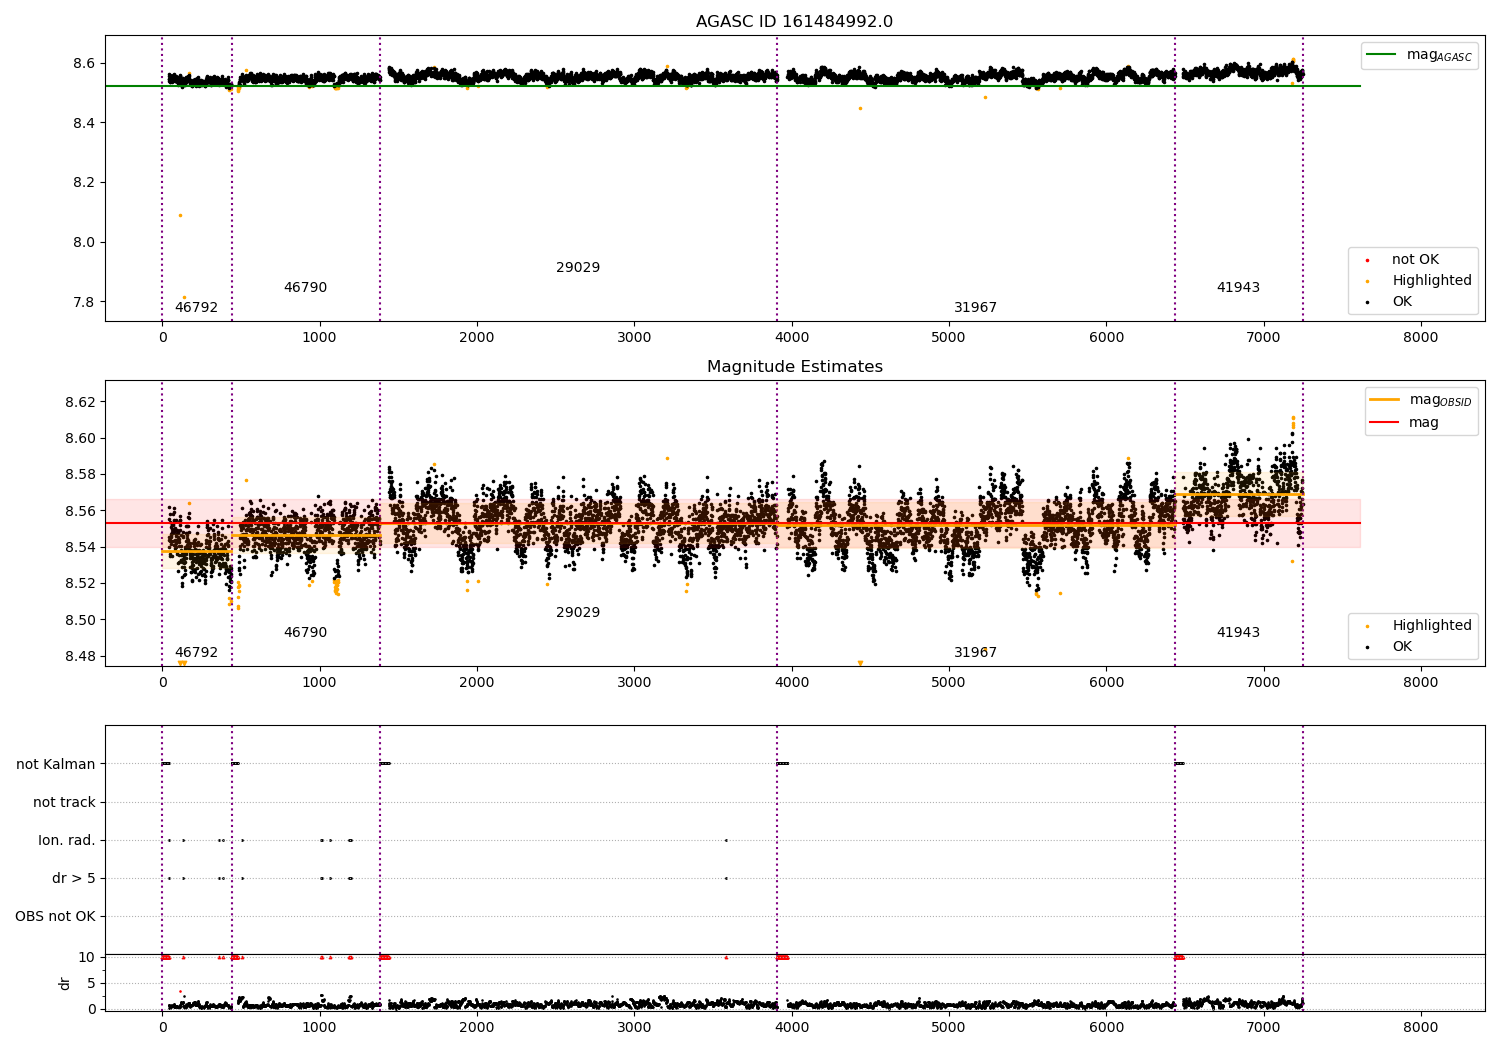1500x1050 pixels.
Task: Click obsid label 41943 in Magnitude Estimates plot
Action: pos(1238,633)
